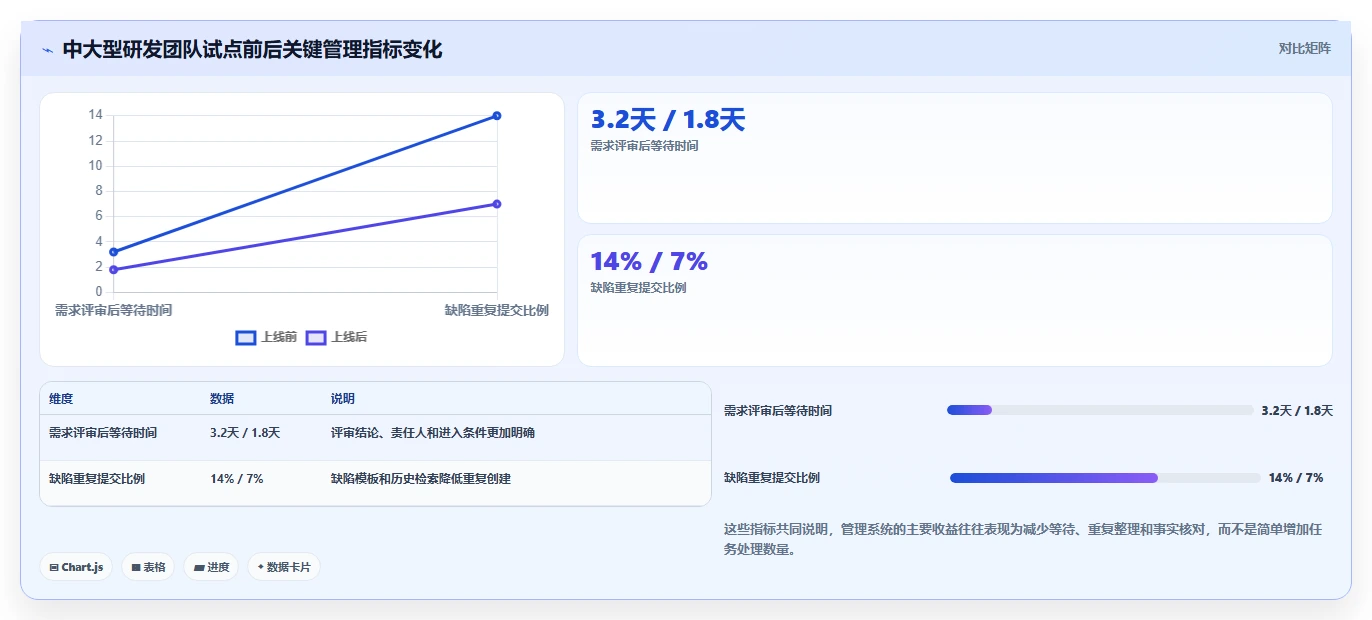The width and height of the screenshot is (1372, 620).
Task: Click the progress label 需求评审后等待时间
Action: pyautogui.click(x=778, y=411)
